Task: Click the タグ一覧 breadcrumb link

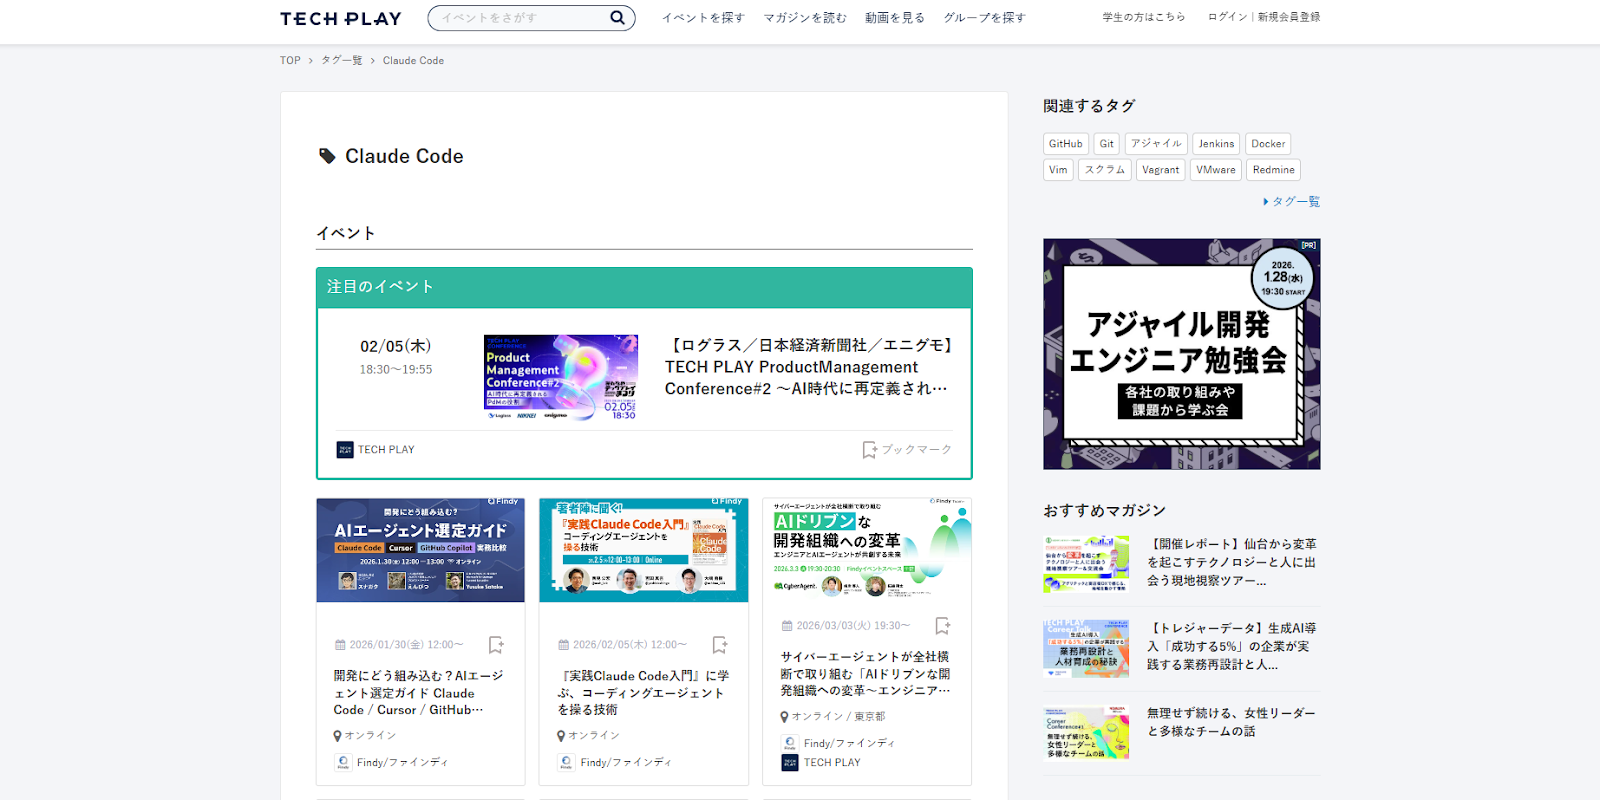Action: [342, 61]
